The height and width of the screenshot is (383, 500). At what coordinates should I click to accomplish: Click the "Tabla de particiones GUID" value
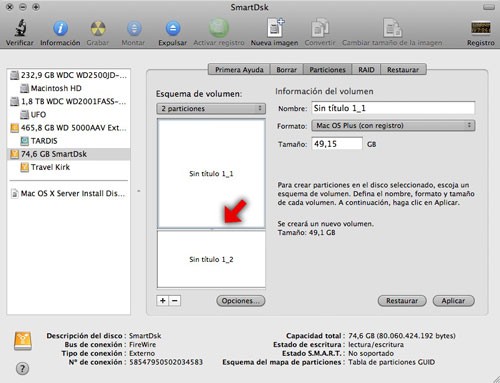[392, 362]
